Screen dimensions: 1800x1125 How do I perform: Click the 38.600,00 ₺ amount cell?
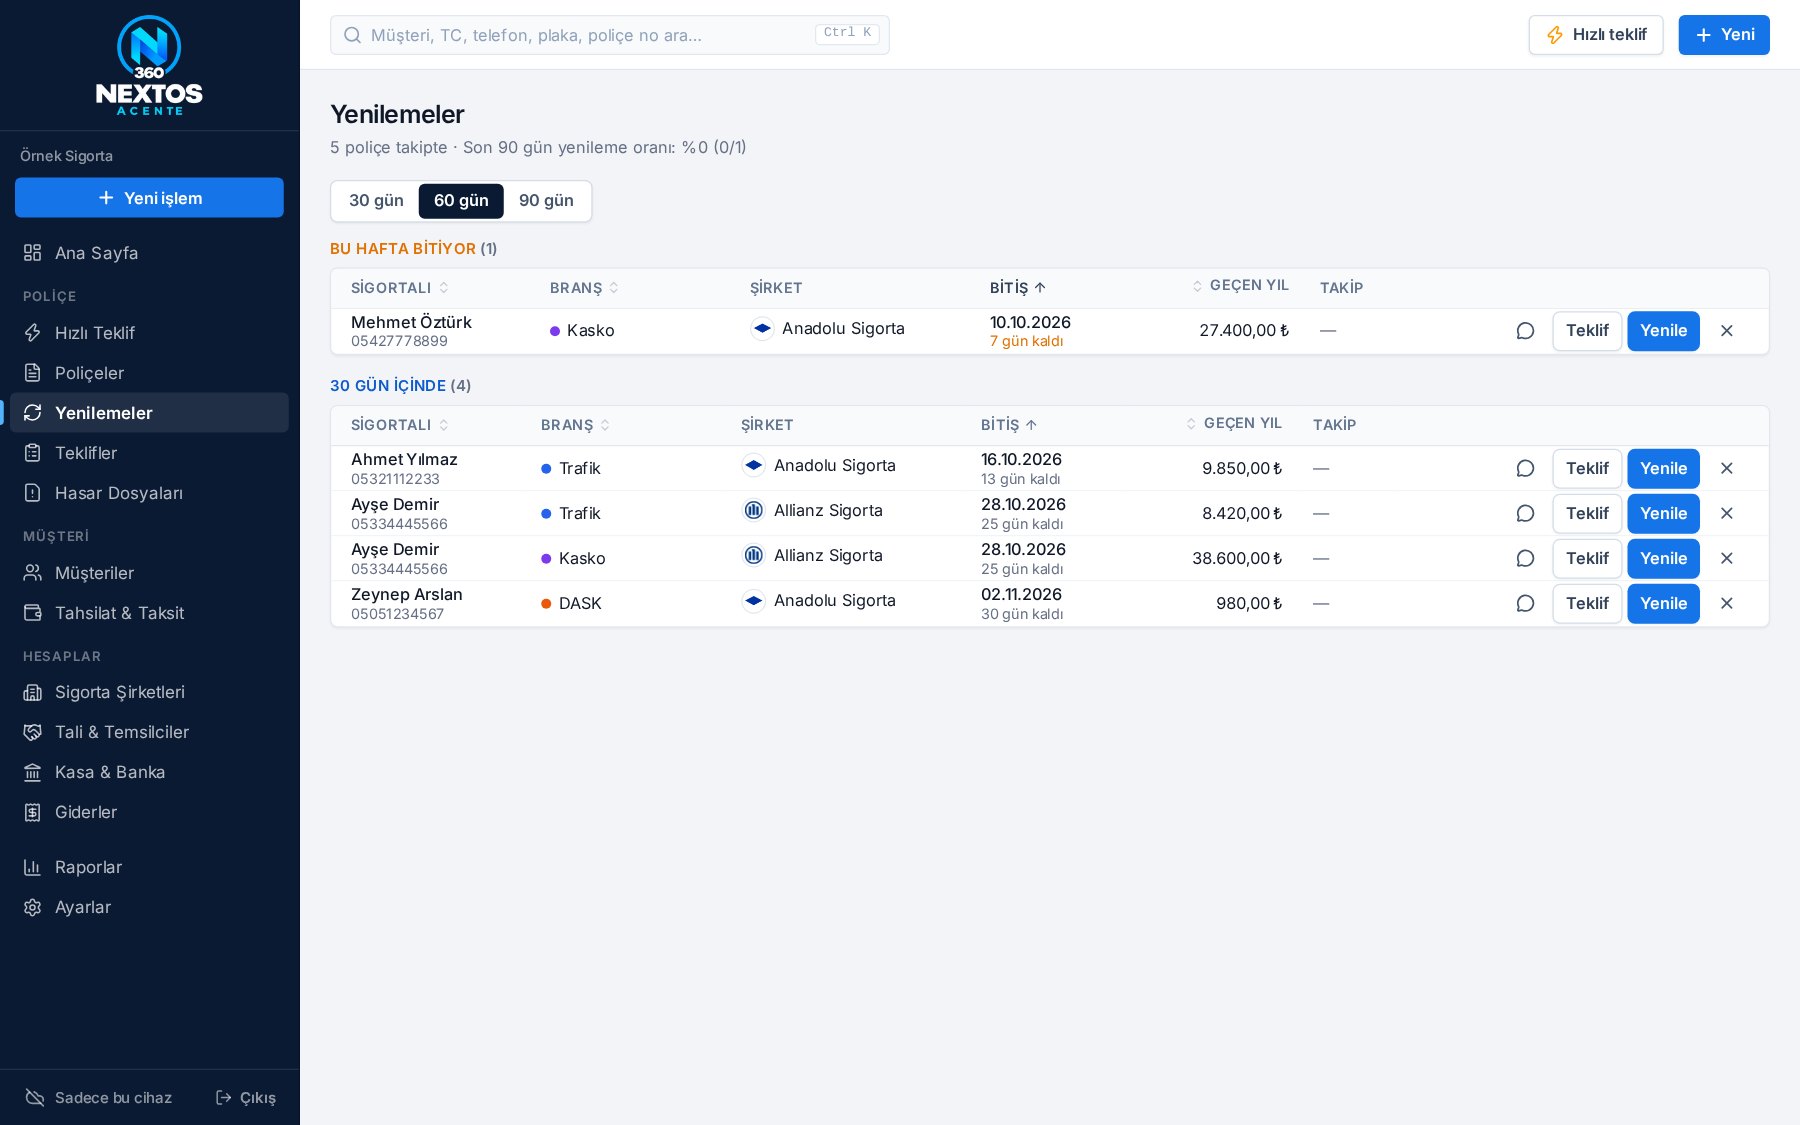(x=1237, y=559)
